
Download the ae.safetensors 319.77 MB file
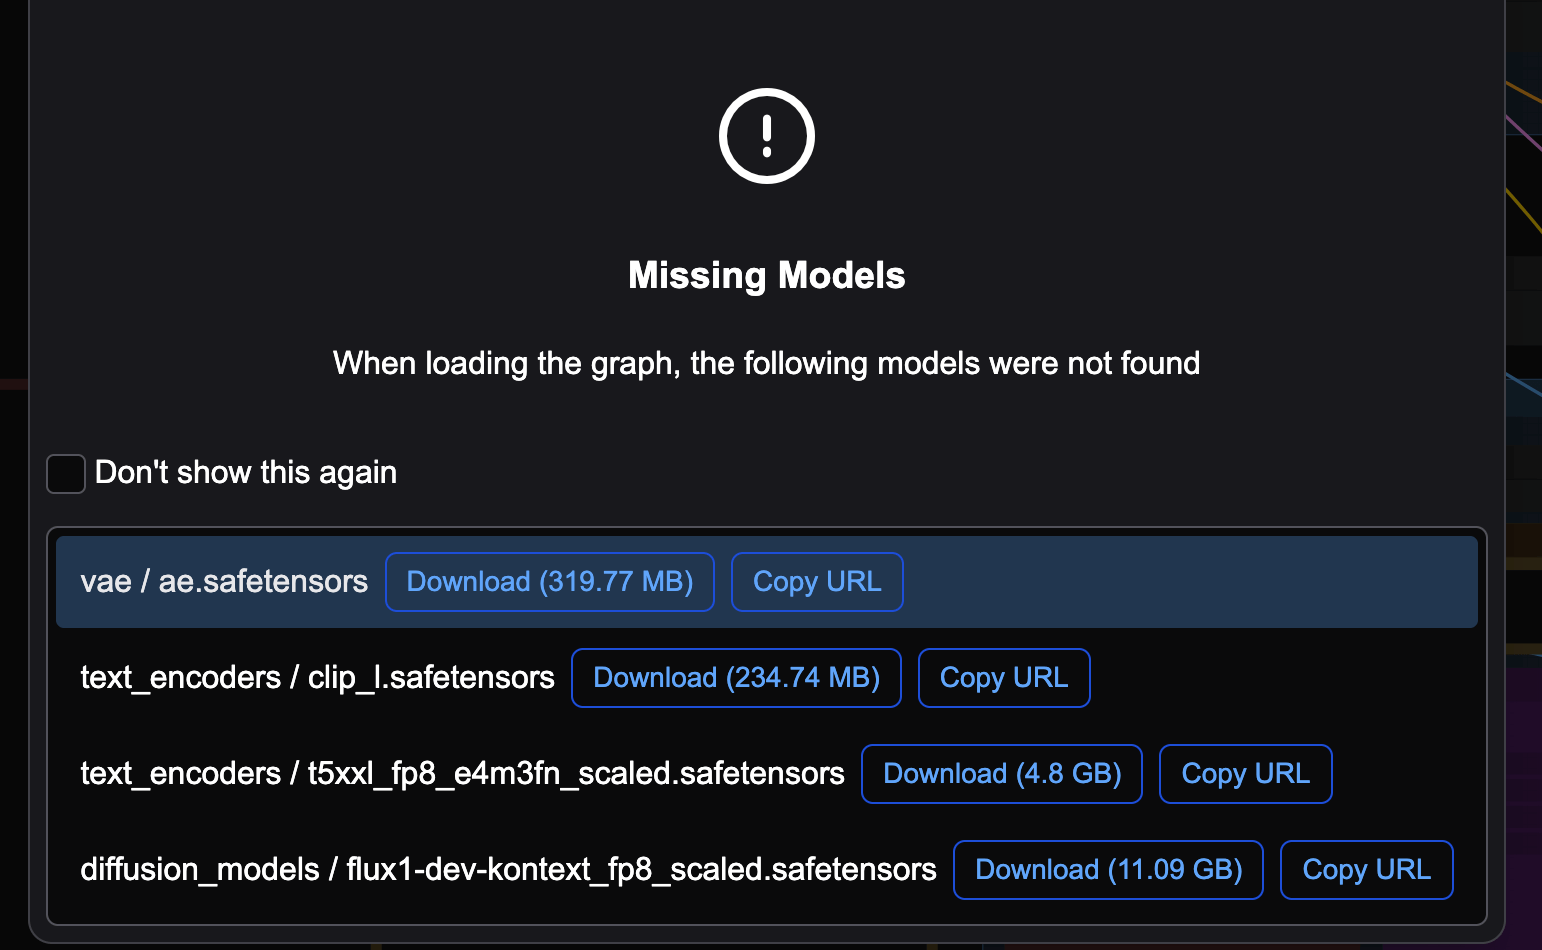tap(550, 582)
